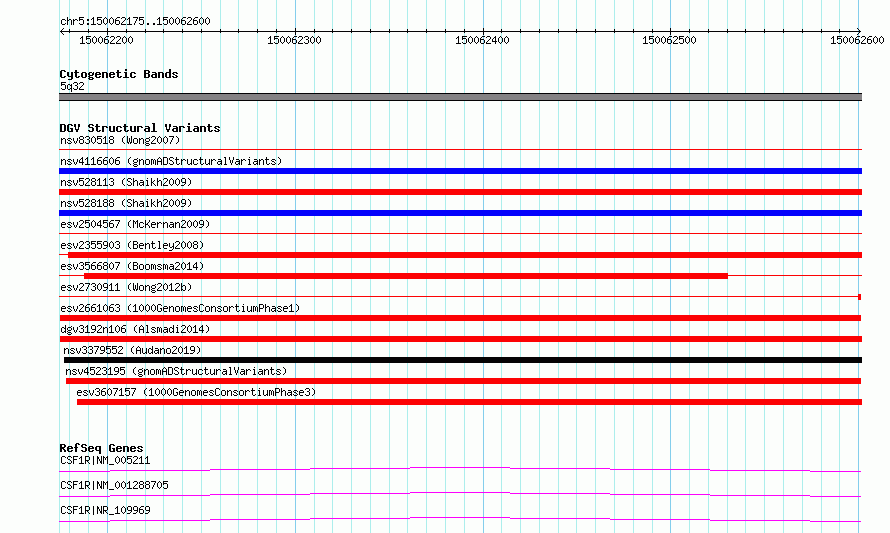890x533 pixels.
Task: Click the red bar of nsv528113
Action: (460, 192)
